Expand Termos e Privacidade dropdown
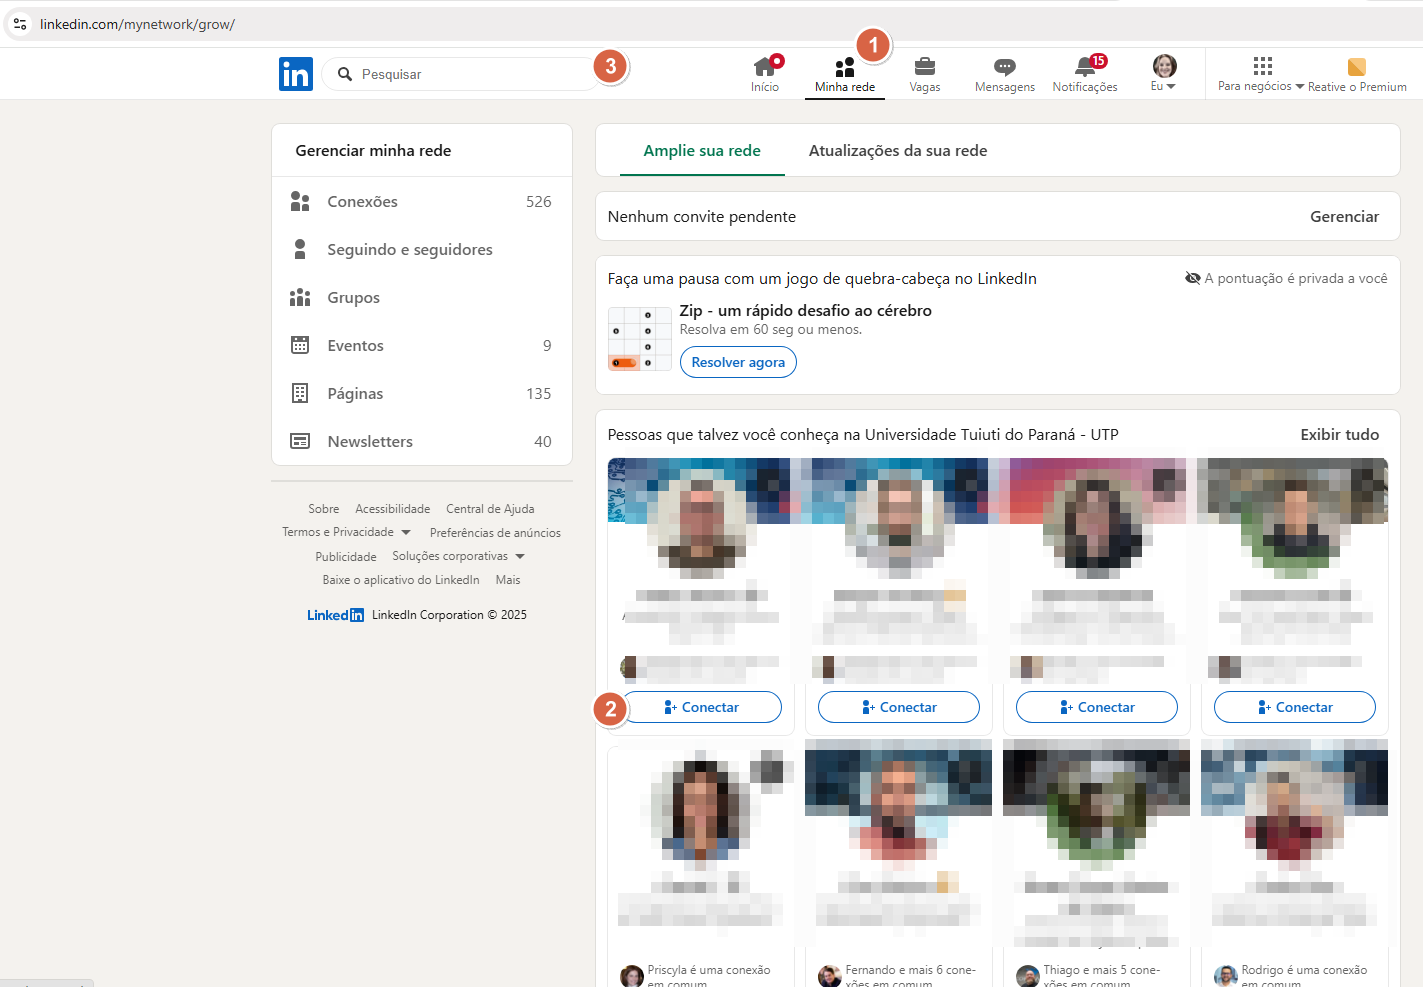 click(346, 532)
